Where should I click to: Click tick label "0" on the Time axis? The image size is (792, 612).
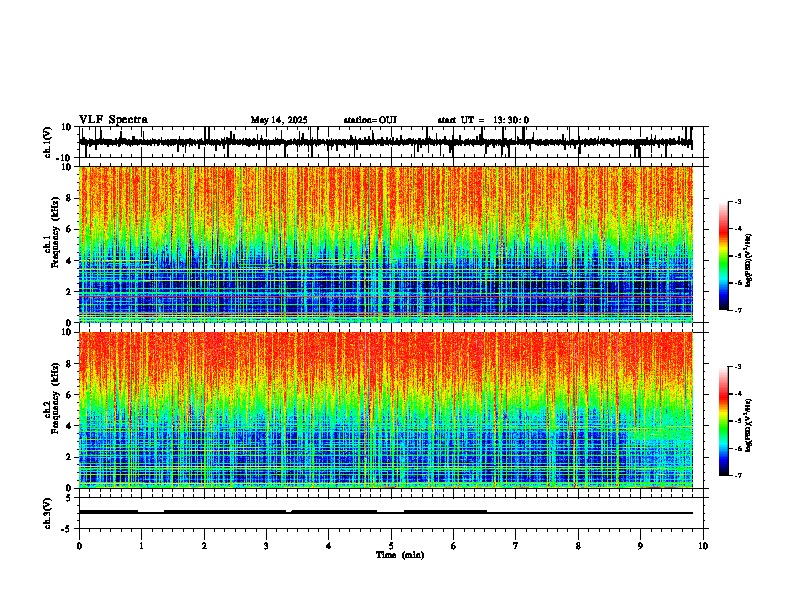(x=79, y=546)
